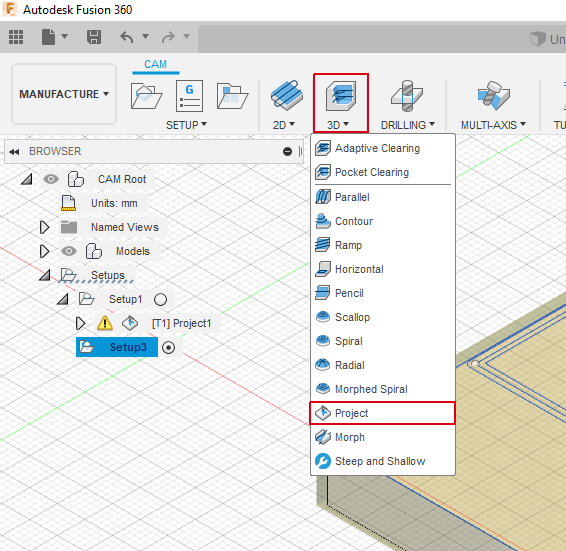
Task: Collapse the Setups node
Action: (x=45, y=275)
